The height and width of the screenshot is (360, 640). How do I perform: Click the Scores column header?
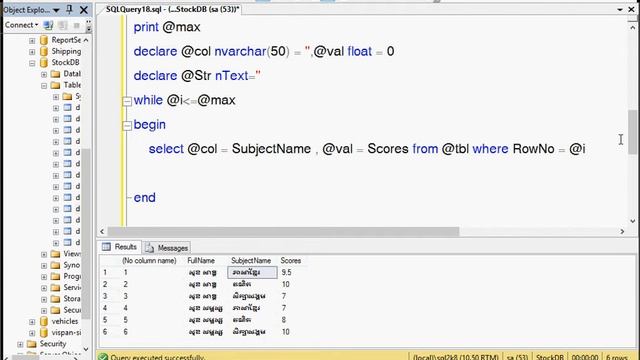coord(291,260)
